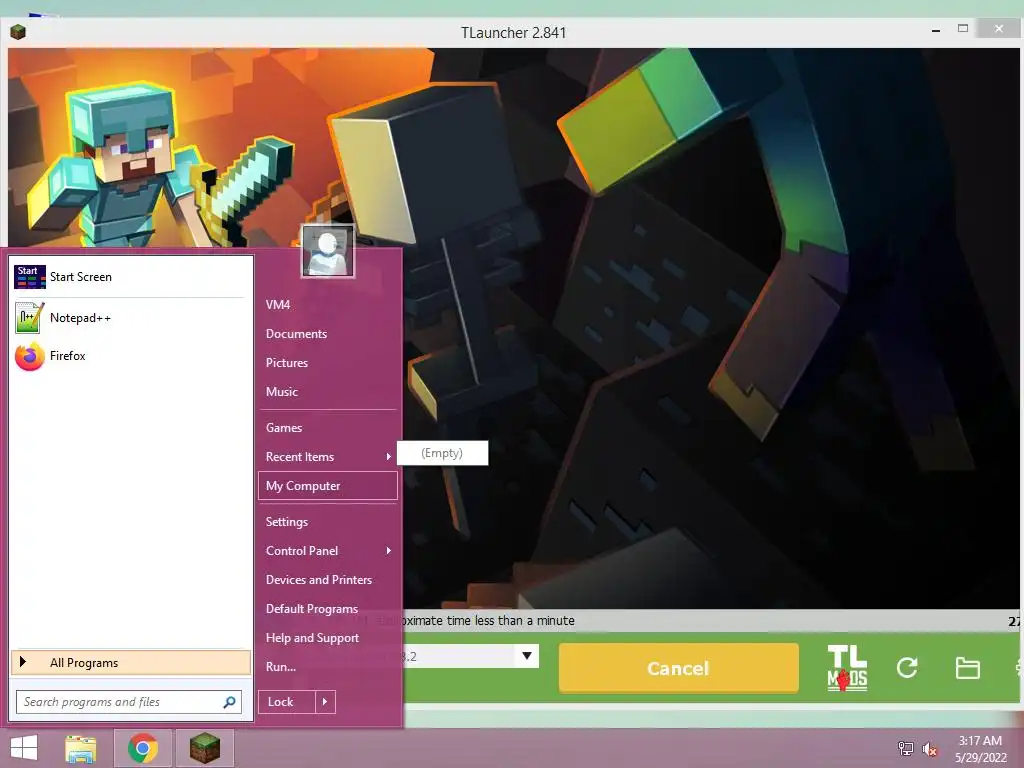Click the magnifier search icon
The width and height of the screenshot is (1024, 768).
tap(230, 702)
